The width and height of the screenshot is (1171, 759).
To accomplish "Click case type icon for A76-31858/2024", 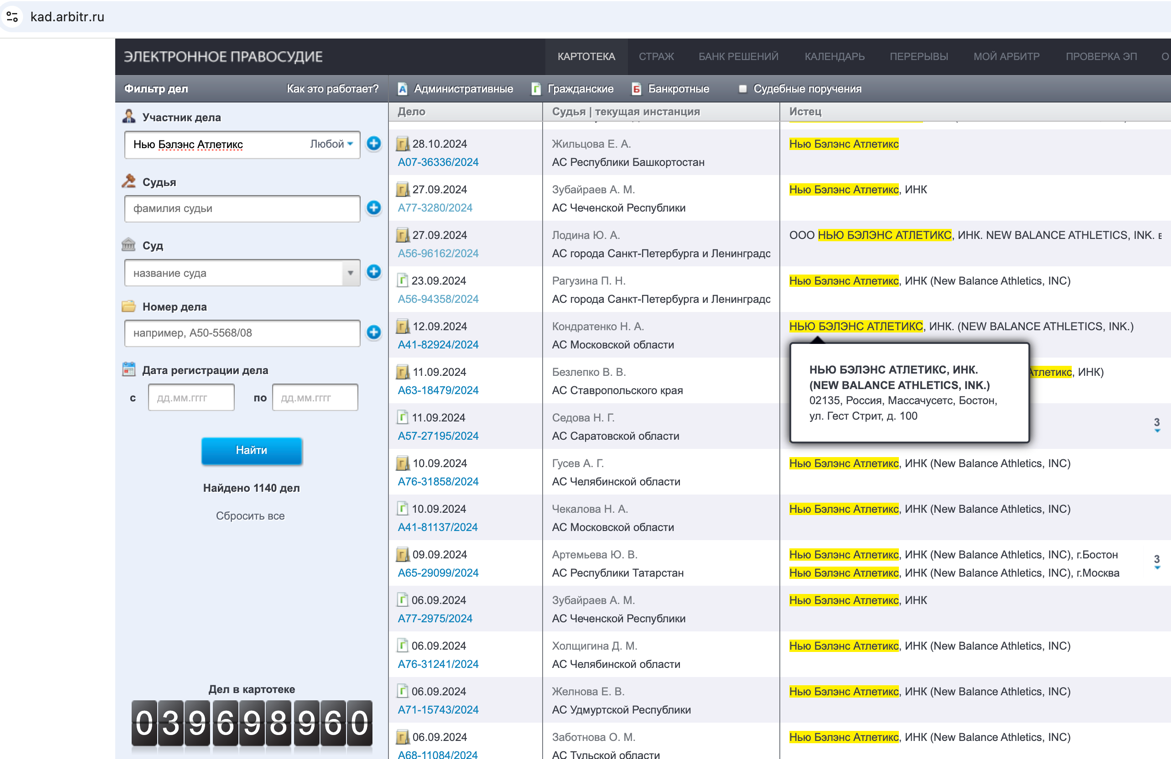I will tap(403, 463).
